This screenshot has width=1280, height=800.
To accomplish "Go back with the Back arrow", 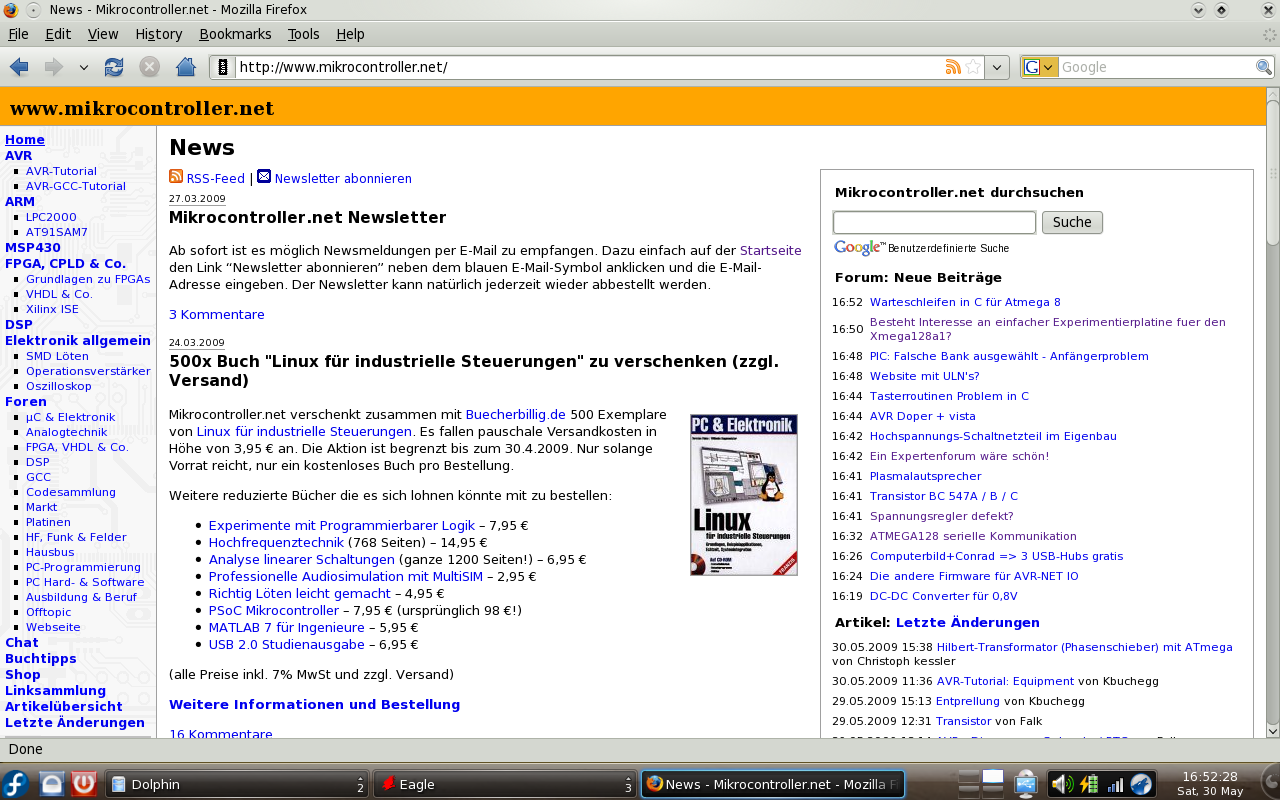I will pyautogui.click(x=19, y=67).
